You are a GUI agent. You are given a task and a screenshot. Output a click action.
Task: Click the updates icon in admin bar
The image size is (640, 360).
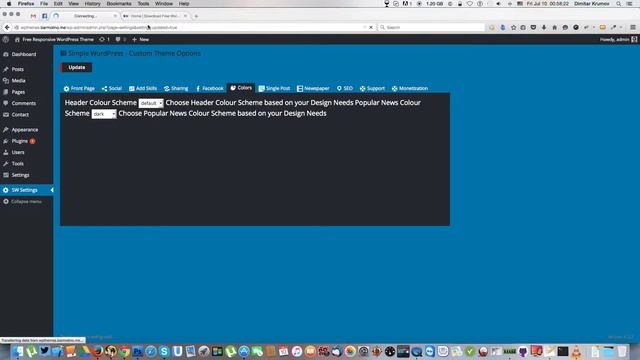pyautogui.click(x=104, y=40)
